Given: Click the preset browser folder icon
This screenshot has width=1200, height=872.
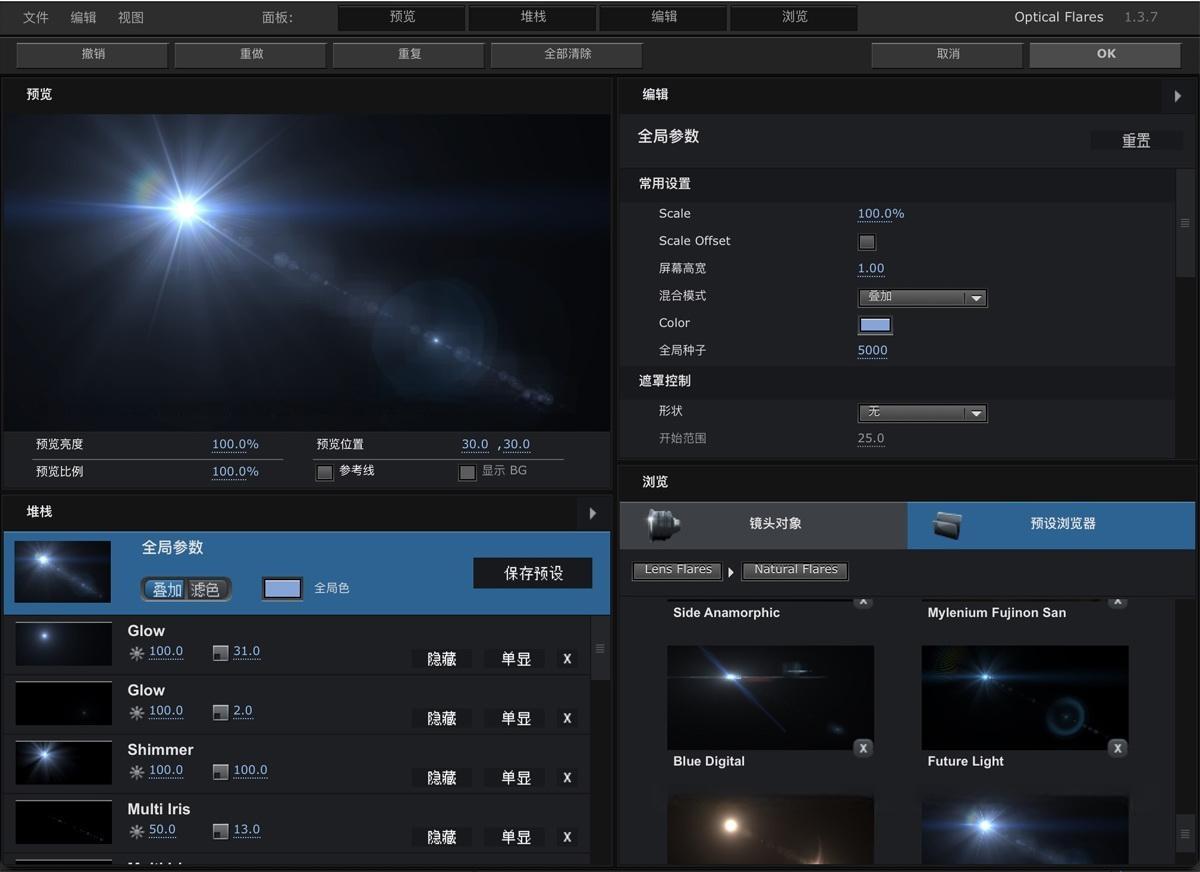Looking at the screenshot, I should pyautogui.click(x=947, y=525).
